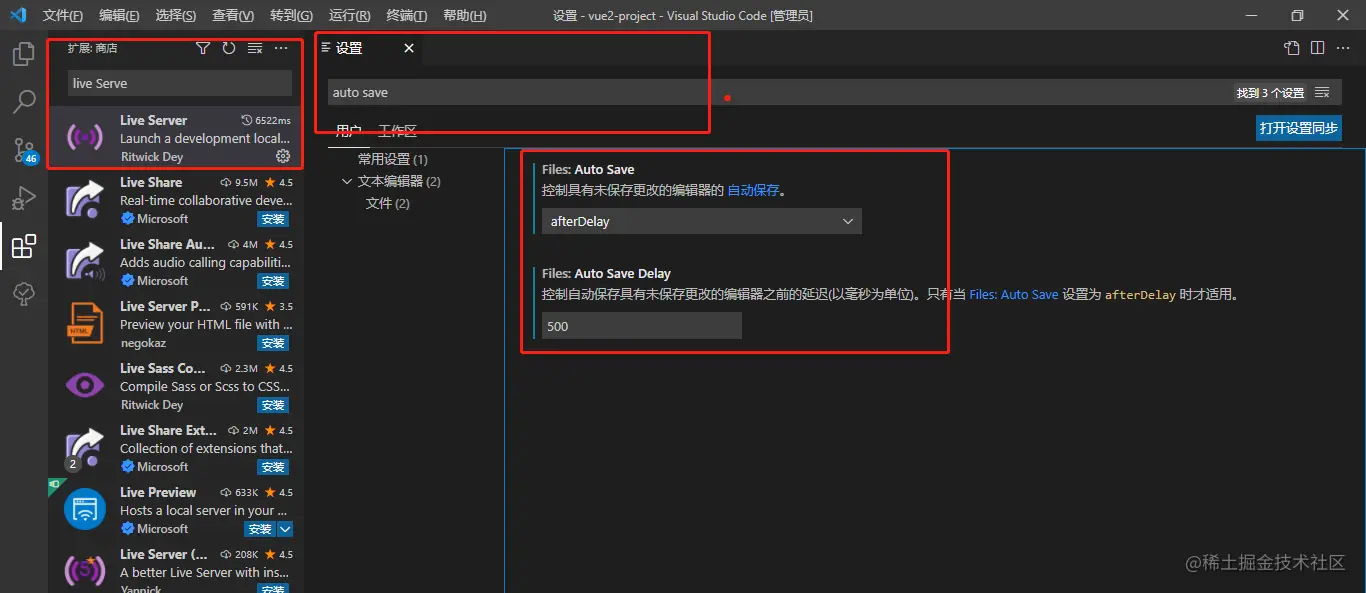Open editor more actions menu

pyautogui.click(x=1344, y=48)
